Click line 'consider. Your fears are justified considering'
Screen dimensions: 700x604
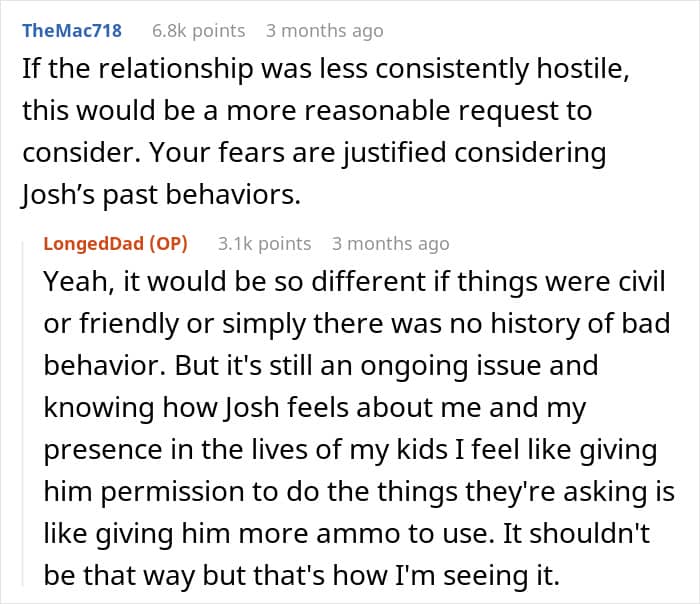(x=314, y=154)
